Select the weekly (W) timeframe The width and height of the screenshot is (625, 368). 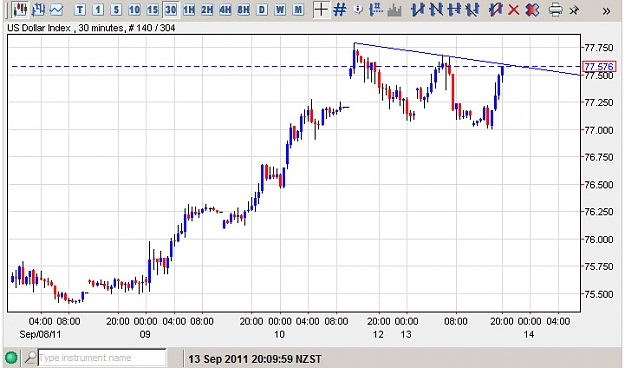(280, 10)
